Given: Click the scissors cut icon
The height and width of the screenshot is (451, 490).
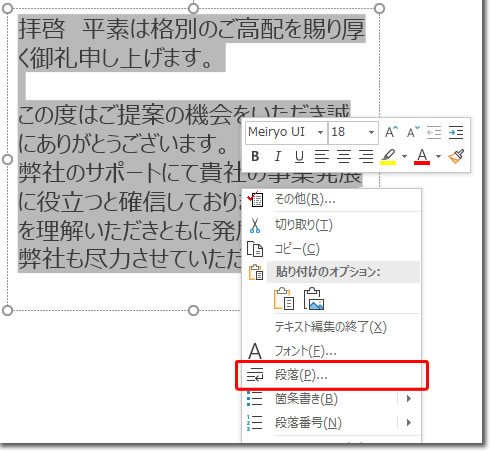Looking at the screenshot, I should [255, 225].
